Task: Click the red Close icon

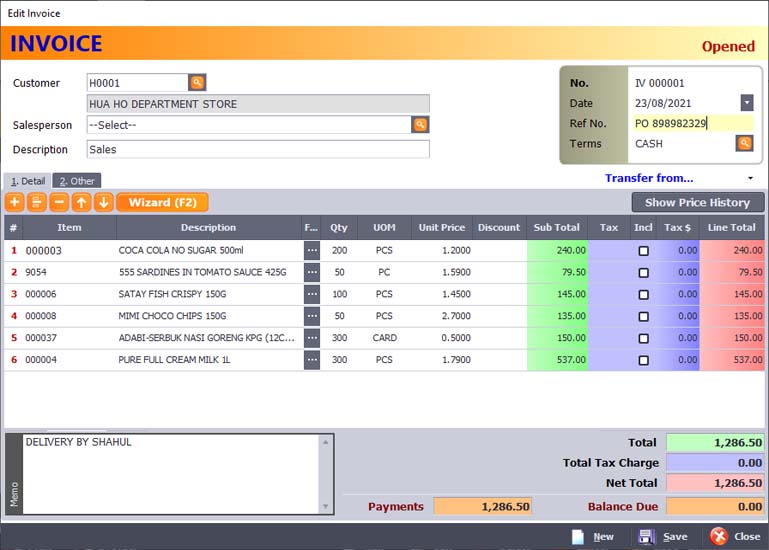Action: (719, 536)
